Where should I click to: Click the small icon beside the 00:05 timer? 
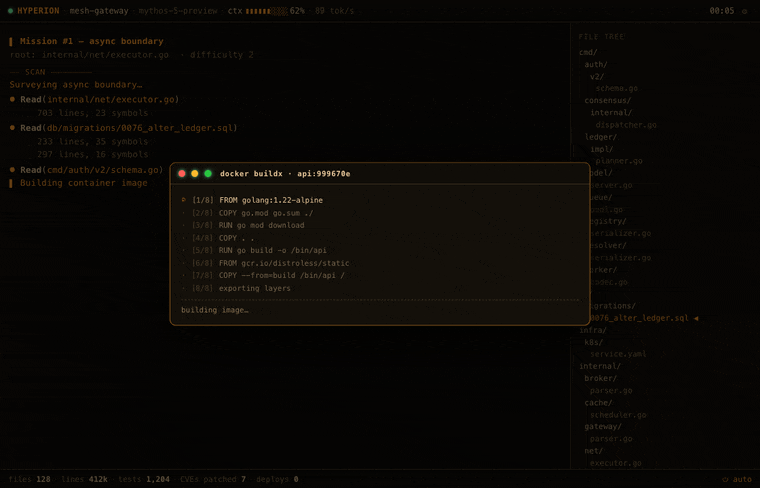pos(744,11)
